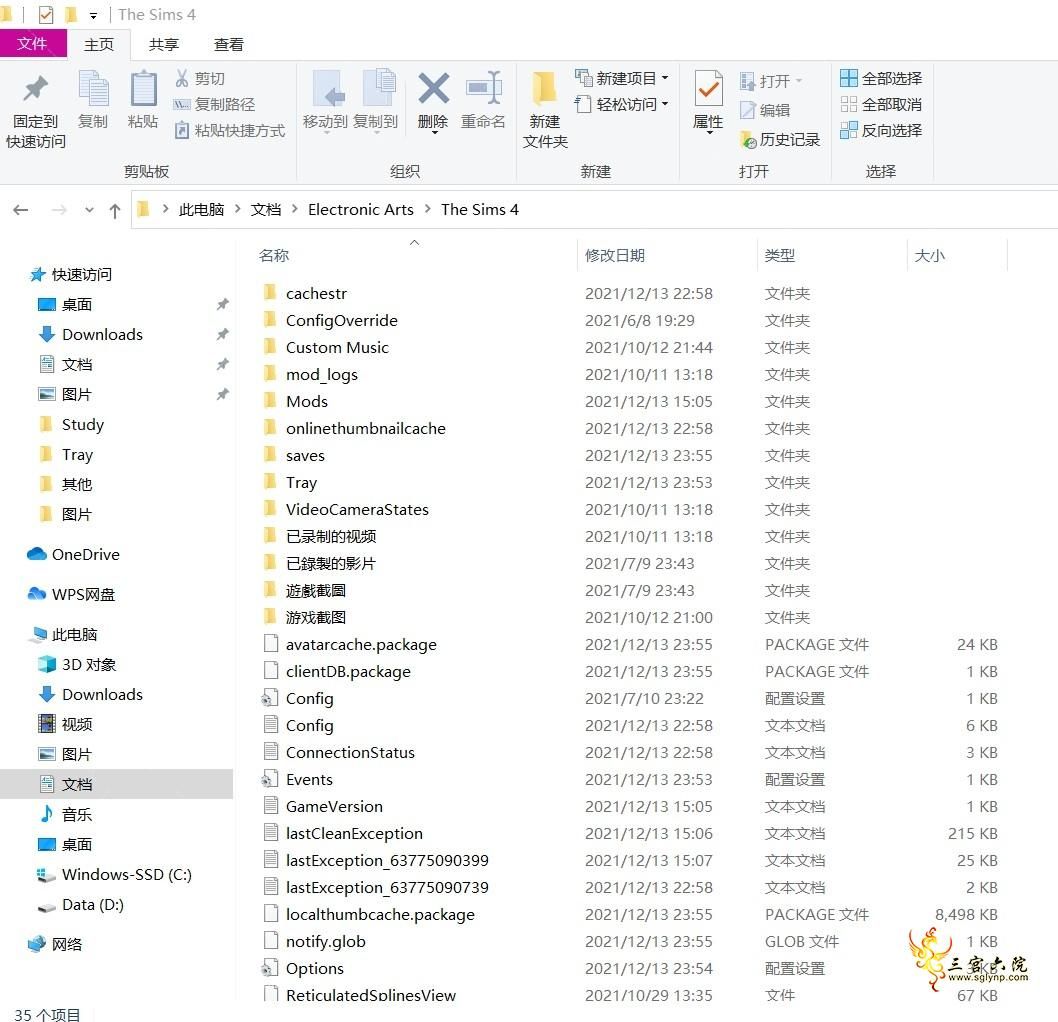Sort by 类型 column header

(780, 255)
